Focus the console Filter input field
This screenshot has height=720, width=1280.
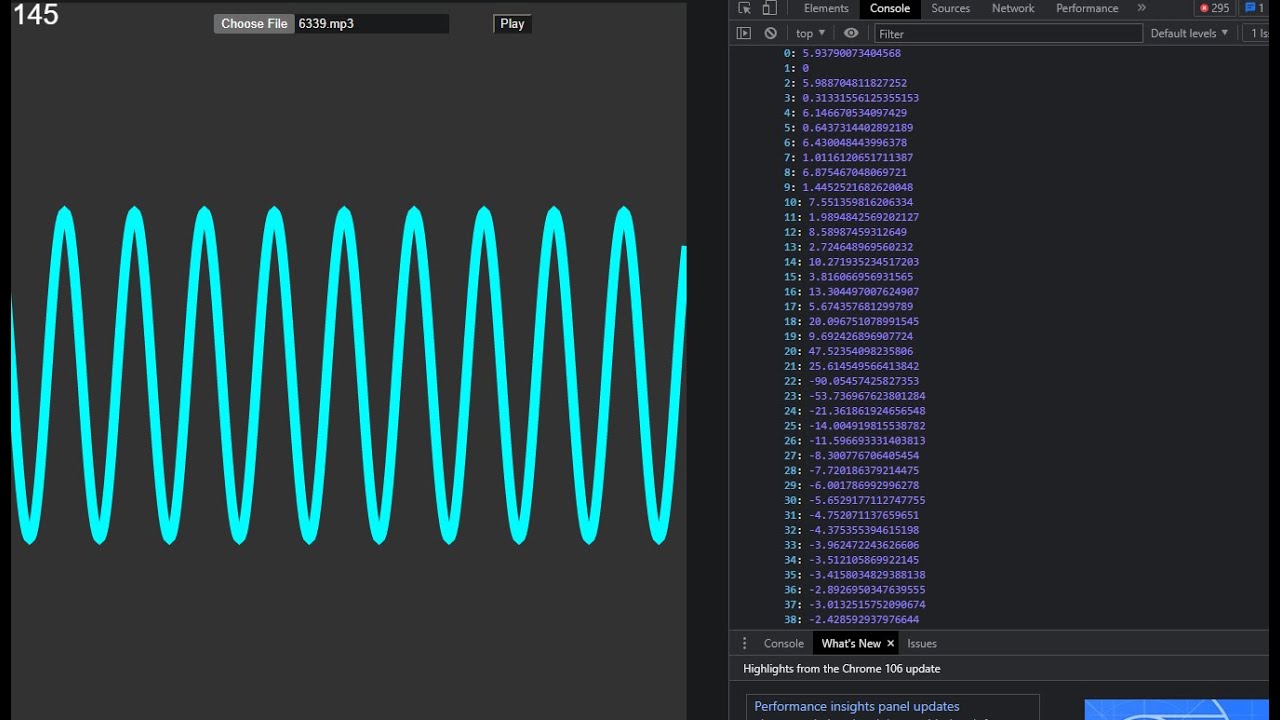pos(1008,33)
